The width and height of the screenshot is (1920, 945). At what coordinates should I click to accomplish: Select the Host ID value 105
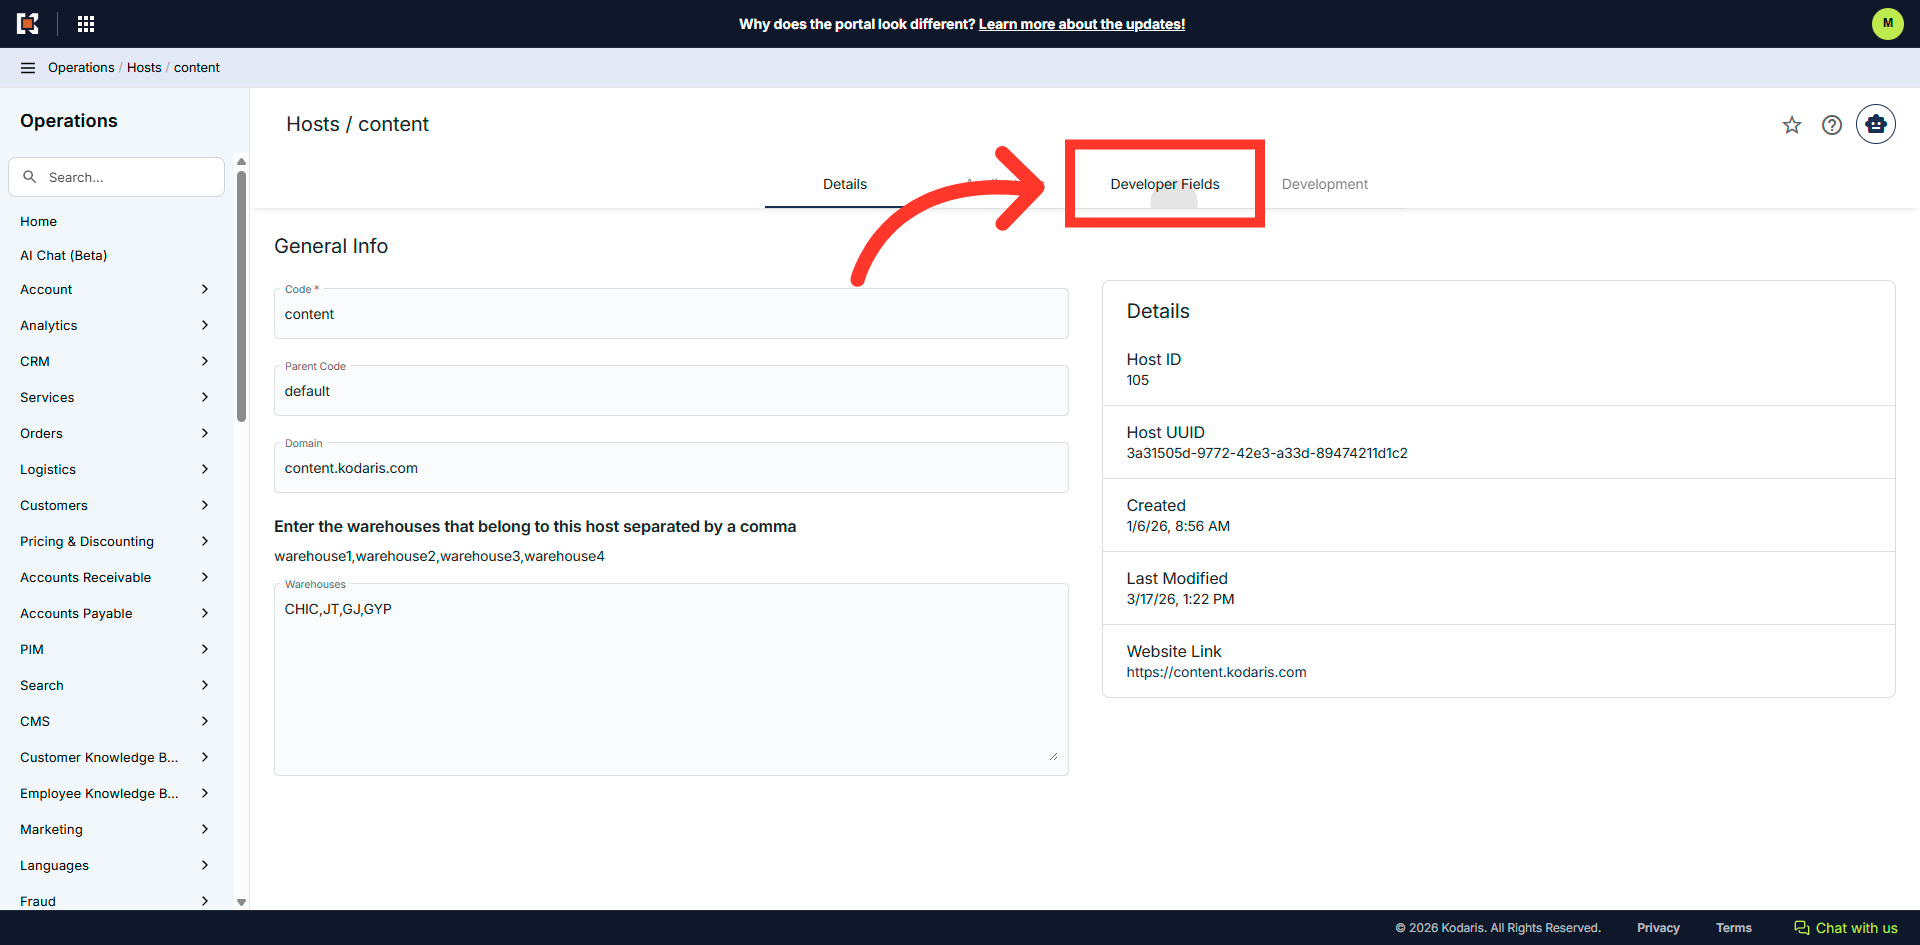1138,380
